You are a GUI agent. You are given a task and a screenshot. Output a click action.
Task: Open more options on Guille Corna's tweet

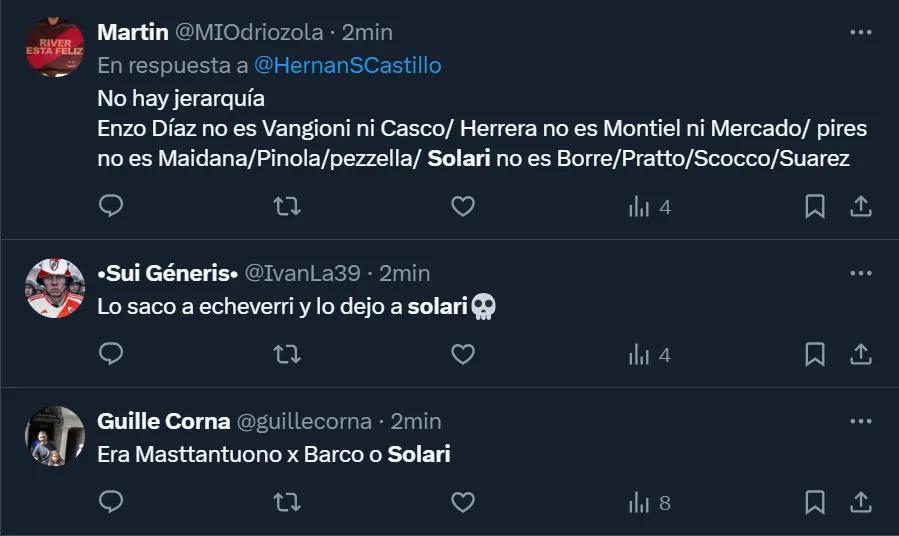[x=860, y=421]
